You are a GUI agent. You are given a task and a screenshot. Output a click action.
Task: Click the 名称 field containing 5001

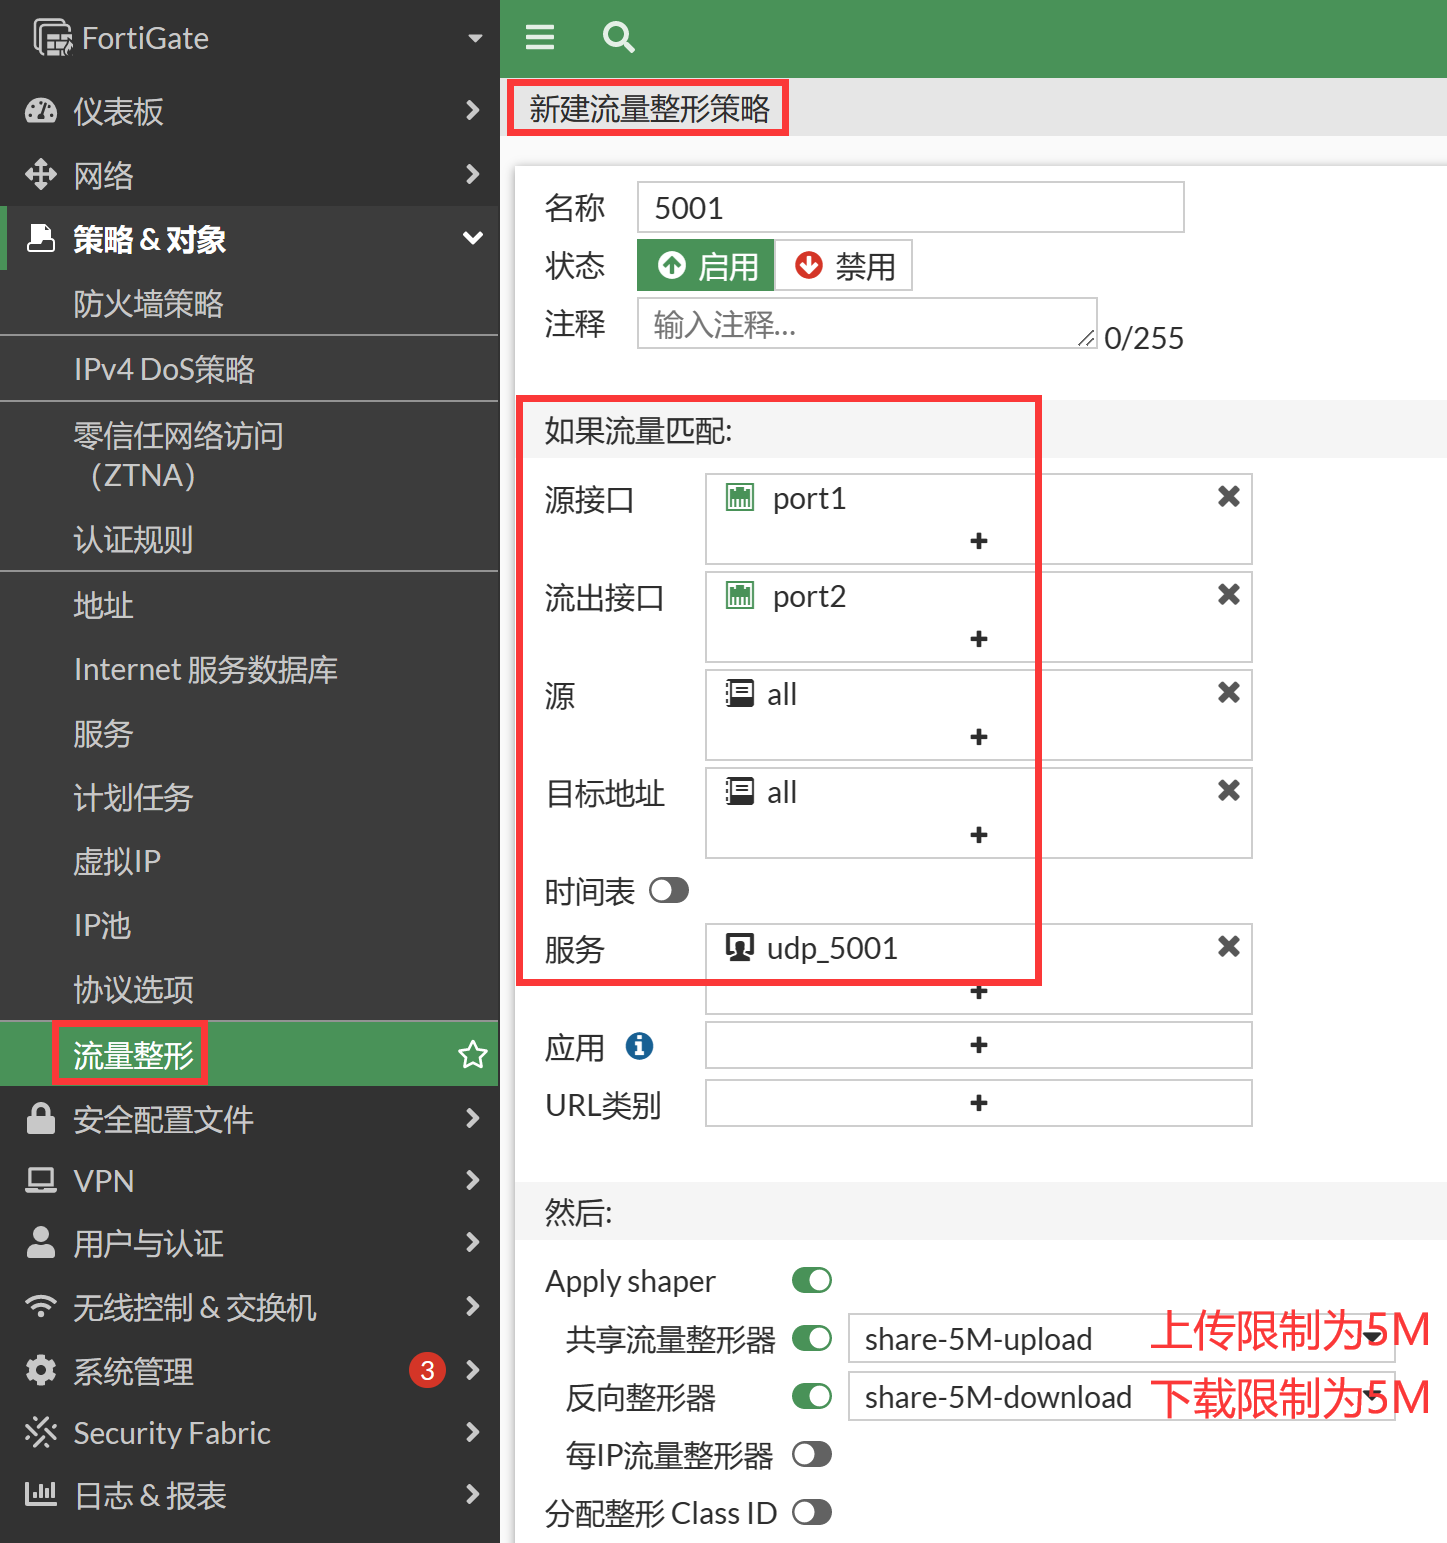[x=910, y=208]
